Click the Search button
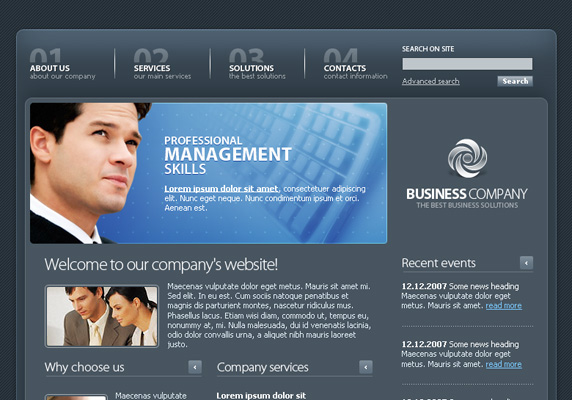Screen dimensions: 572x400 tap(515, 81)
